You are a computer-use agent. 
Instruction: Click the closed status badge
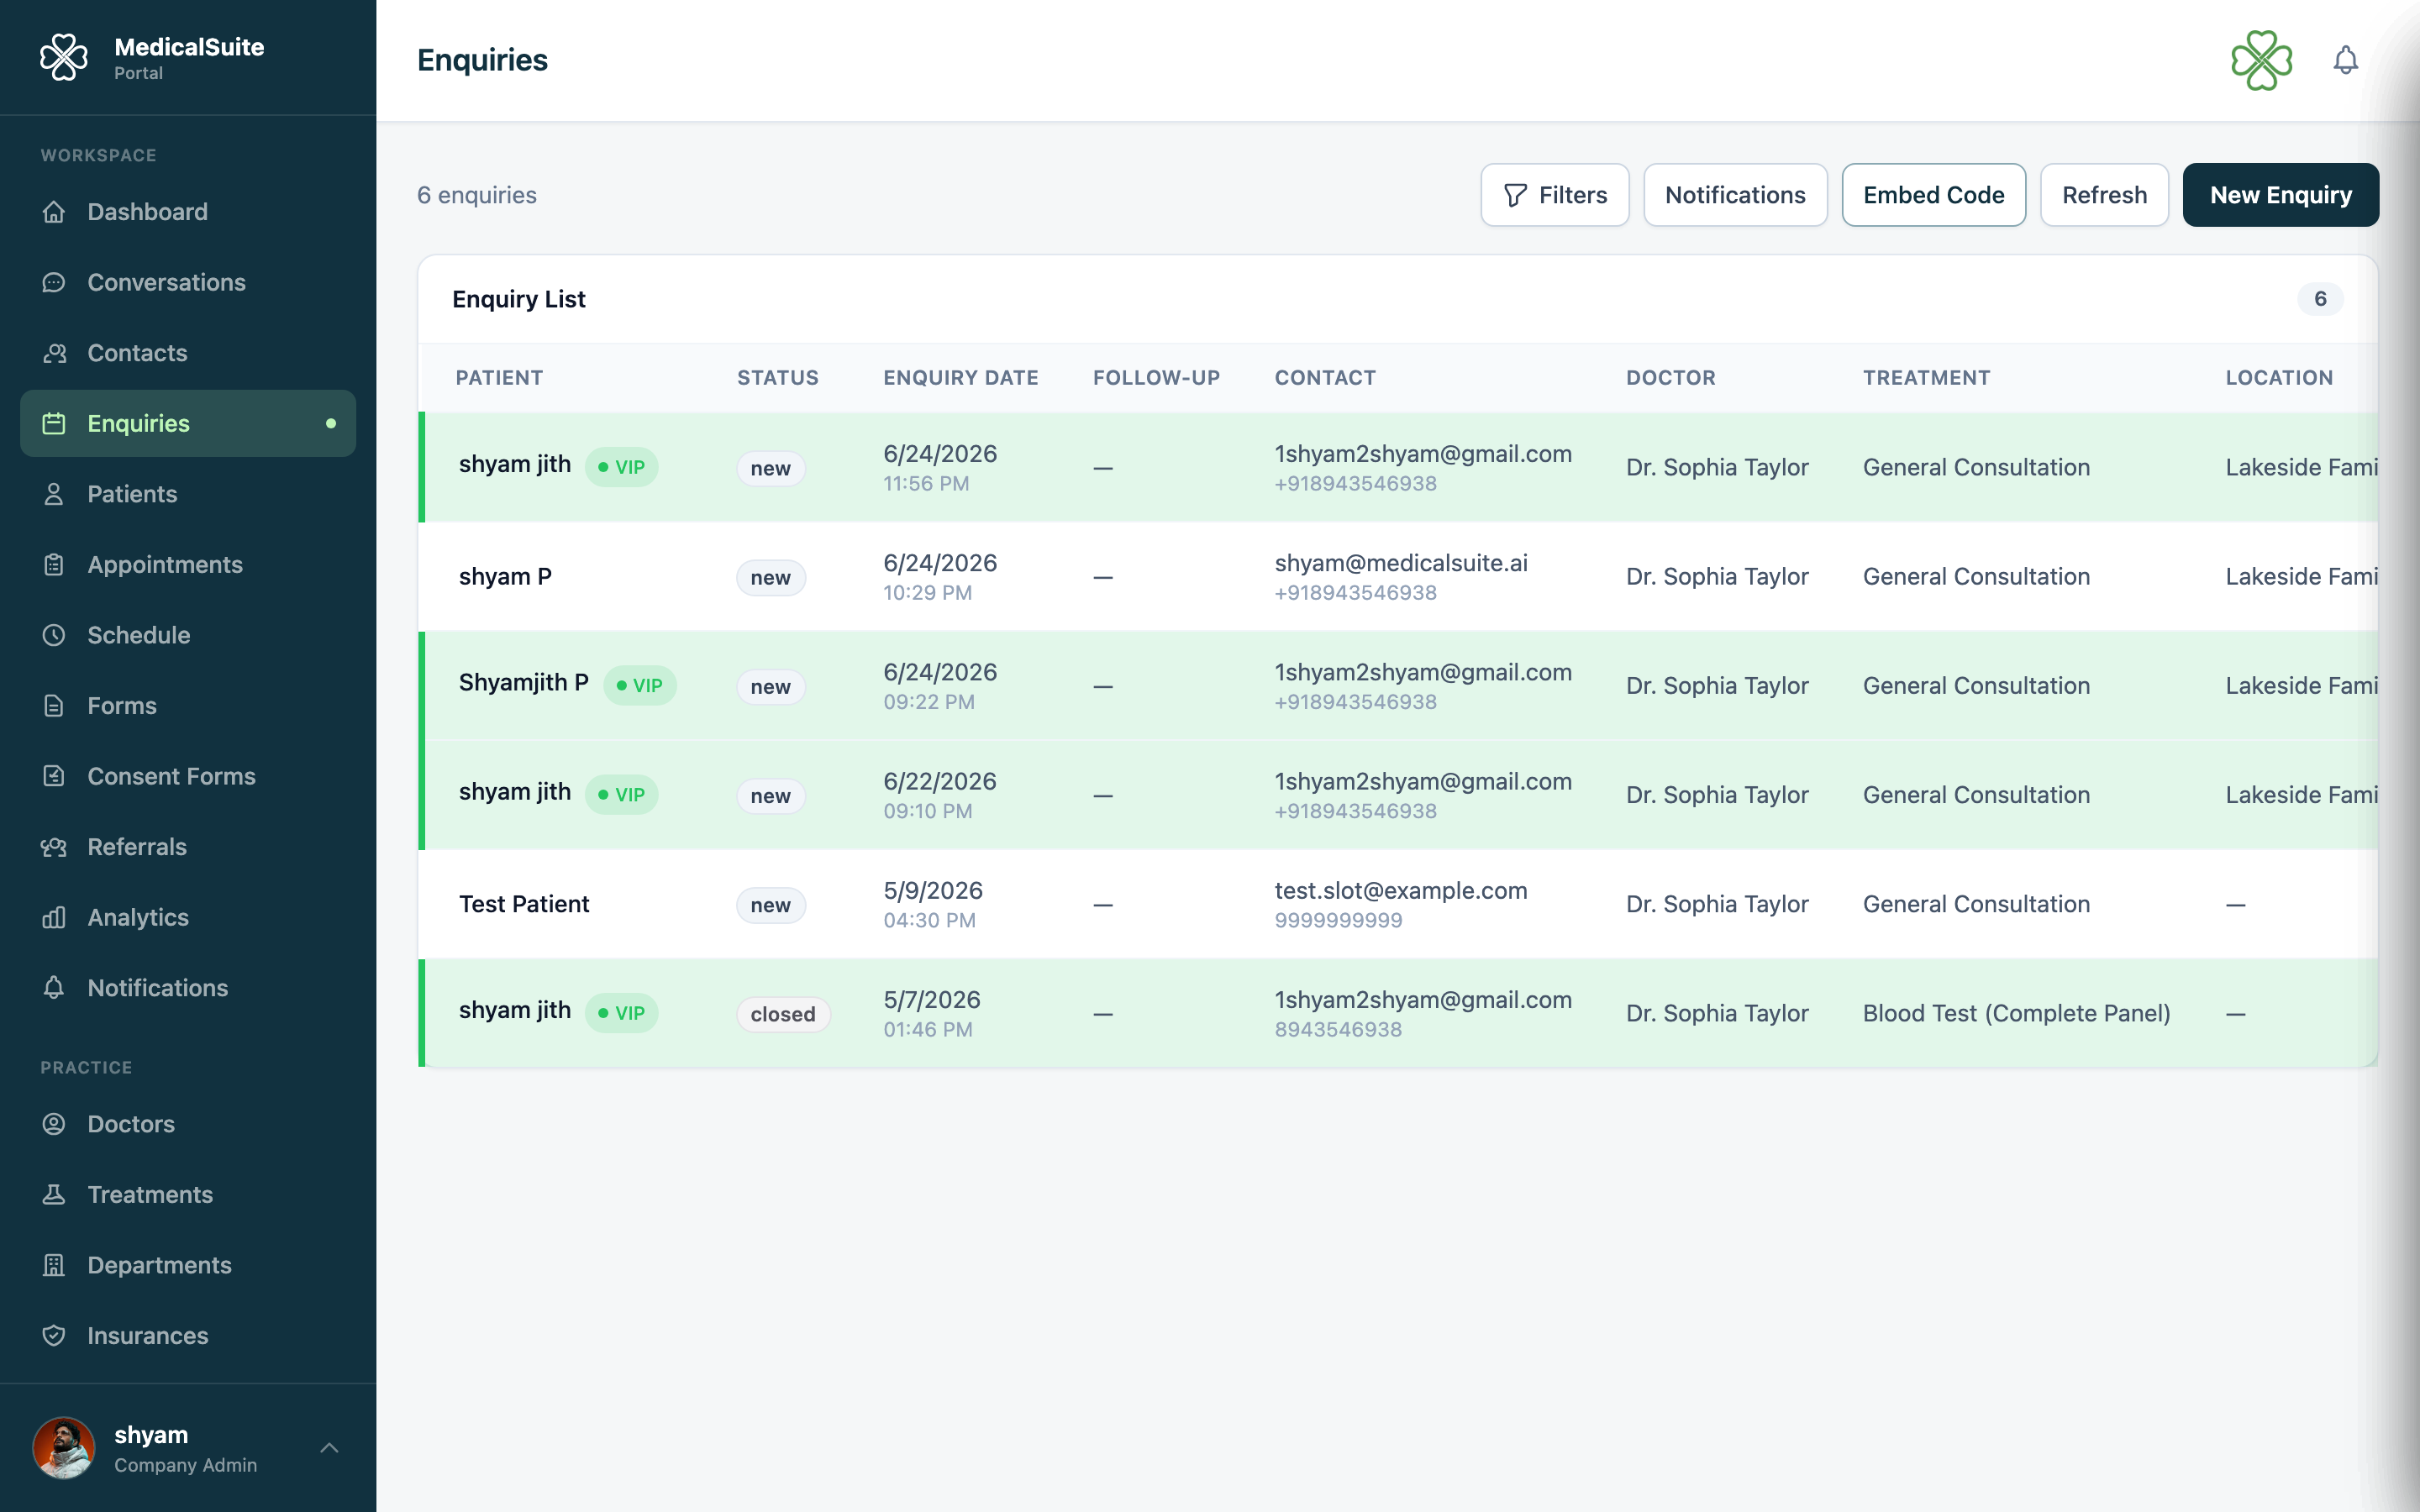(783, 1014)
